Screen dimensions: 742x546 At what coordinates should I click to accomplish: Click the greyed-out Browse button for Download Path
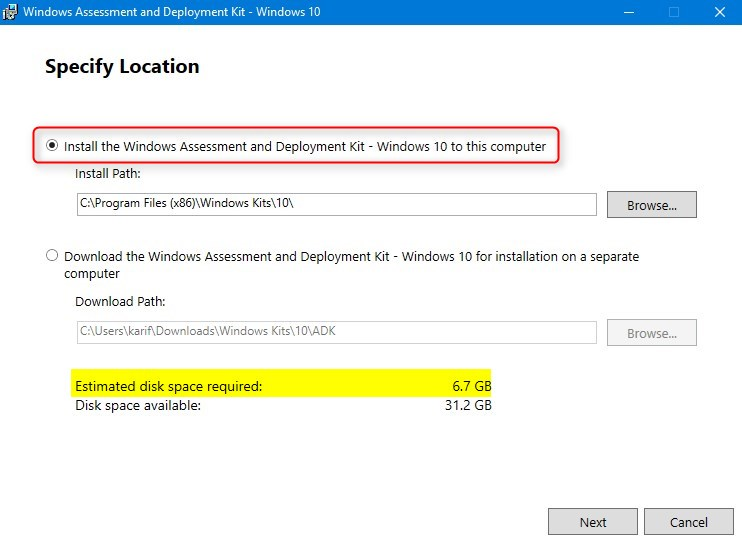coord(651,333)
